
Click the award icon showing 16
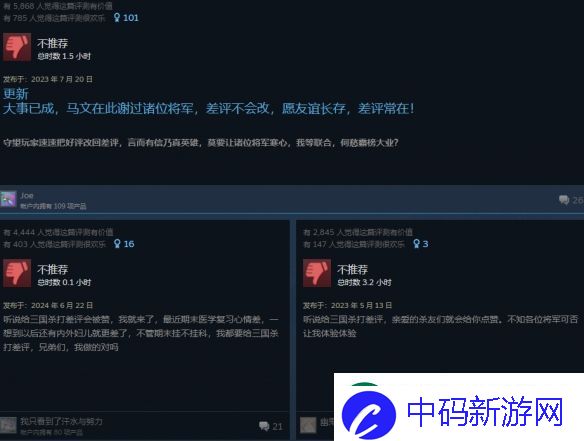(117, 244)
